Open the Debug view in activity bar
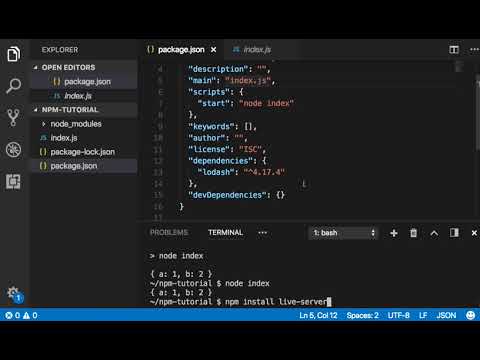Viewport: 480px width, 360px height. (13, 149)
